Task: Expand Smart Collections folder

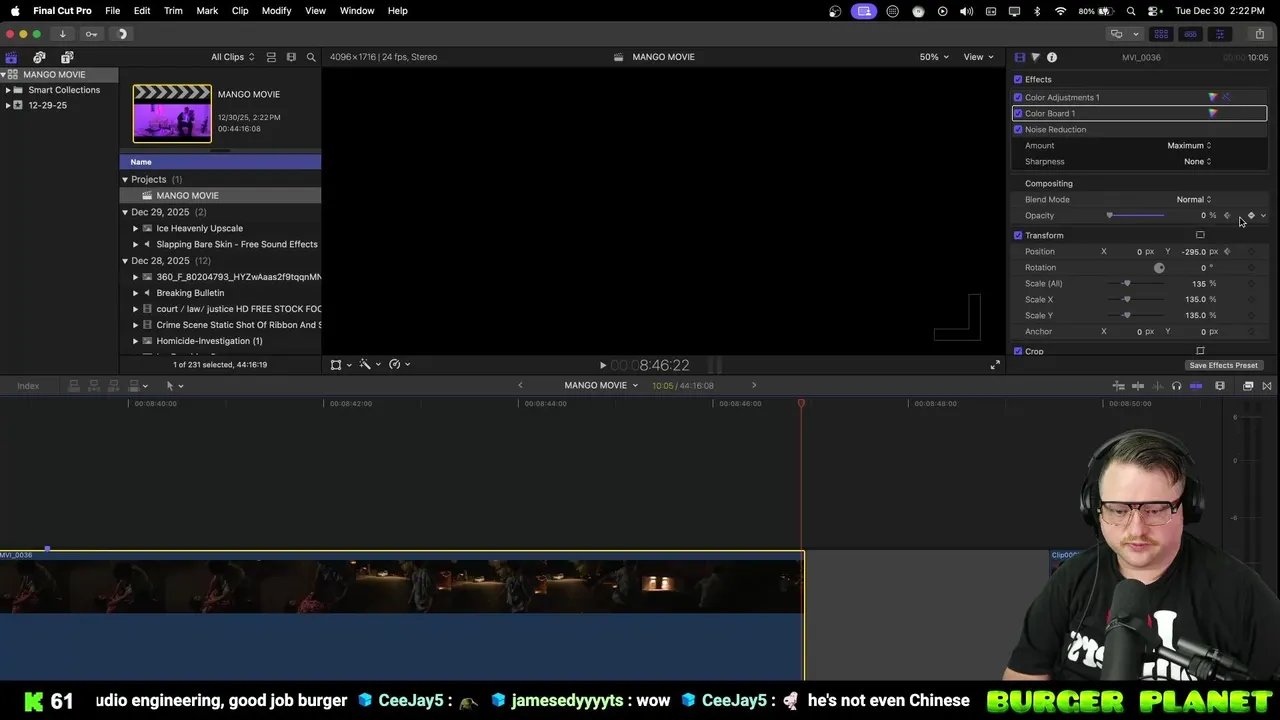Action: coord(8,90)
